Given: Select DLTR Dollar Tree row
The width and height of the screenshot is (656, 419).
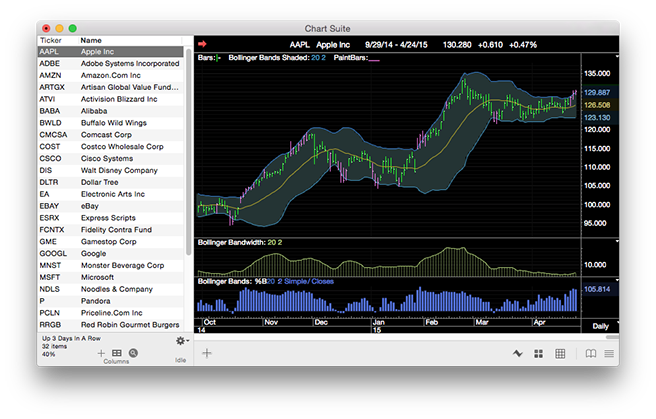Looking at the screenshot, I should [110, 182].
